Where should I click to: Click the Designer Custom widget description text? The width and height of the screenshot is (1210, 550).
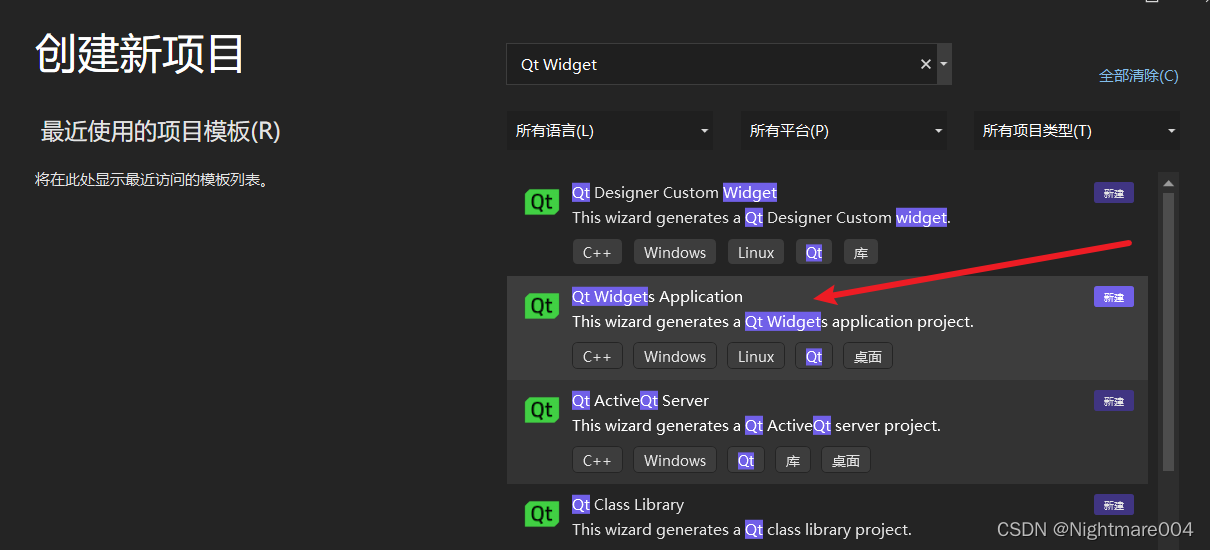[761, 218]
